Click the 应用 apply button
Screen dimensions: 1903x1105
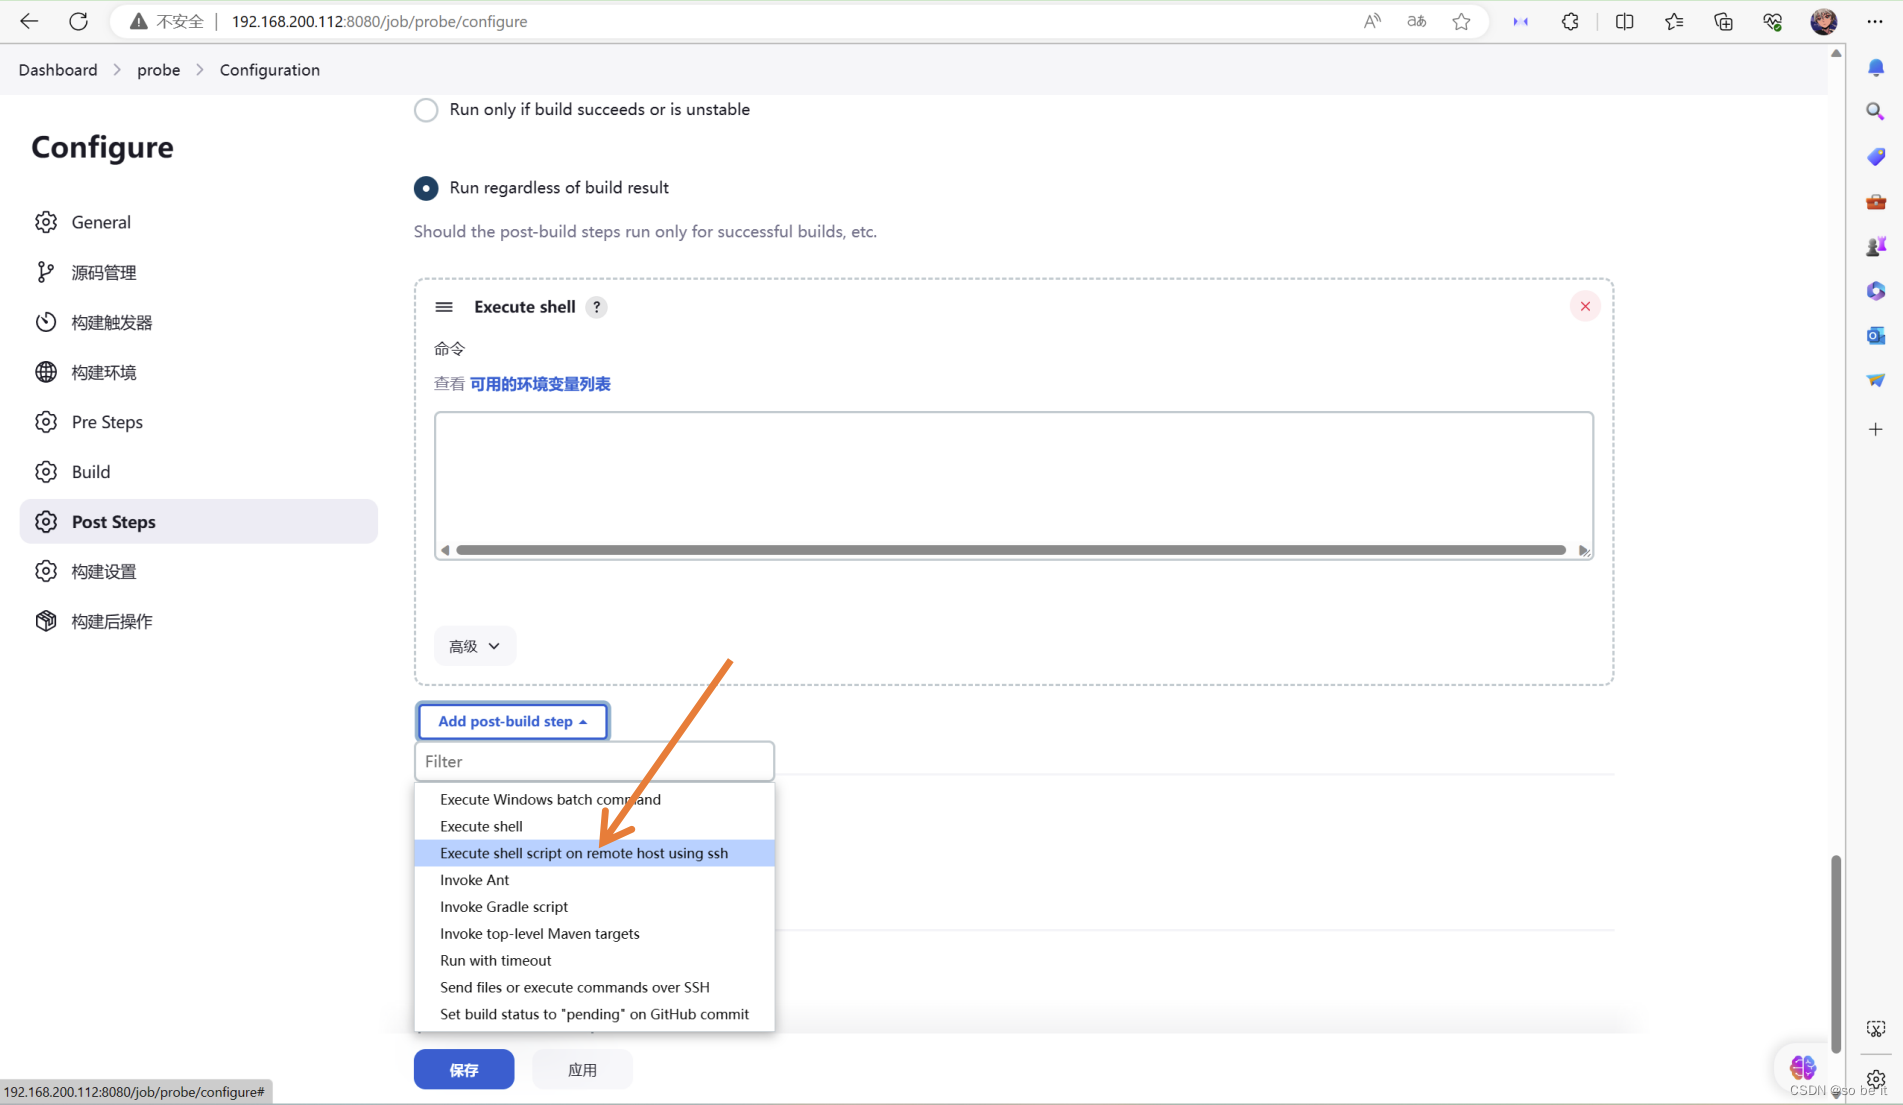click(582, 1069)
